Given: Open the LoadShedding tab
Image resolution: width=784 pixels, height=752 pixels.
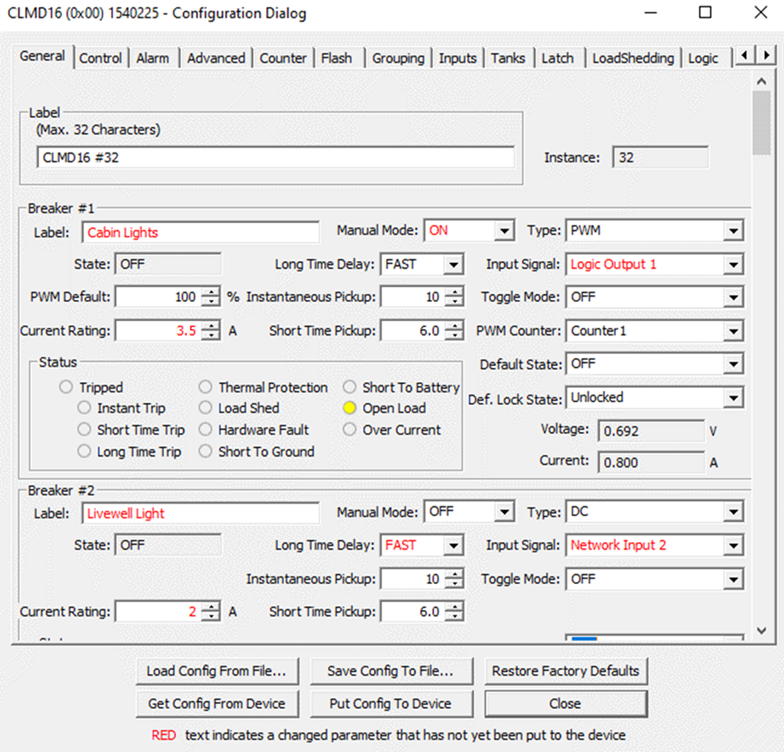Looking at the screenshot, I should tap(632, 58).
